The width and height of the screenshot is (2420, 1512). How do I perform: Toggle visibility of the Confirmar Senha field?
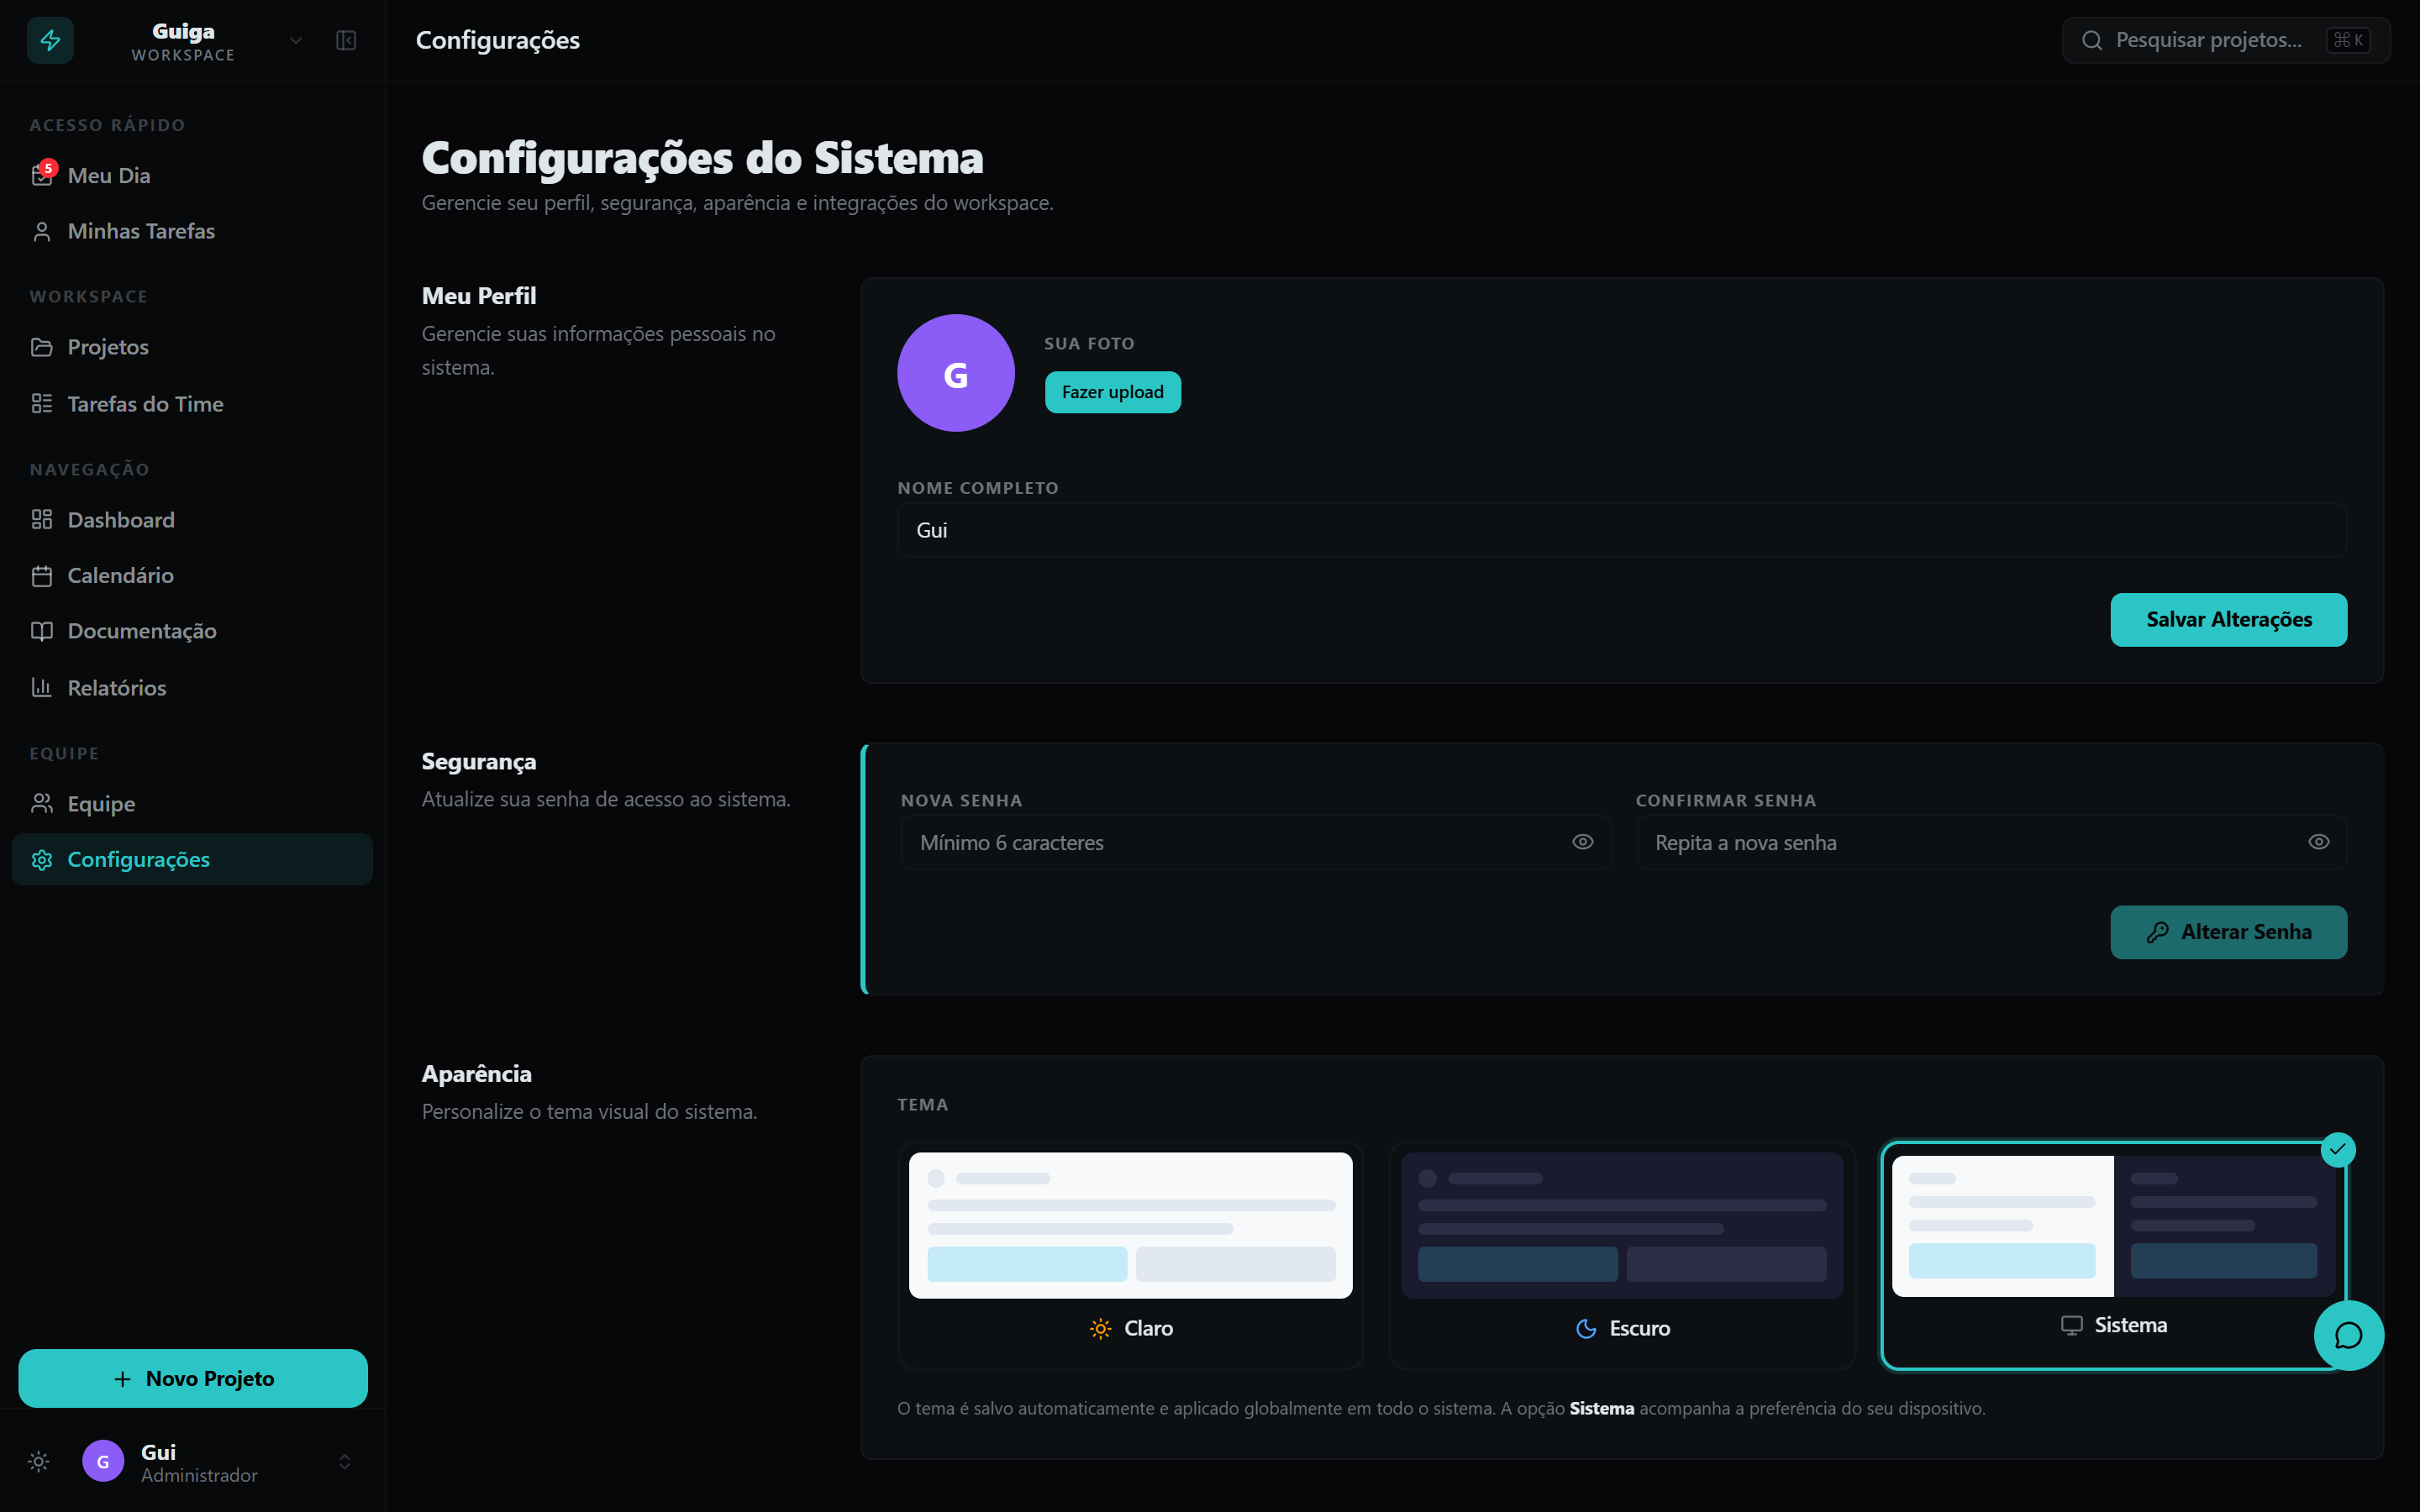[x=2318, y=842]
